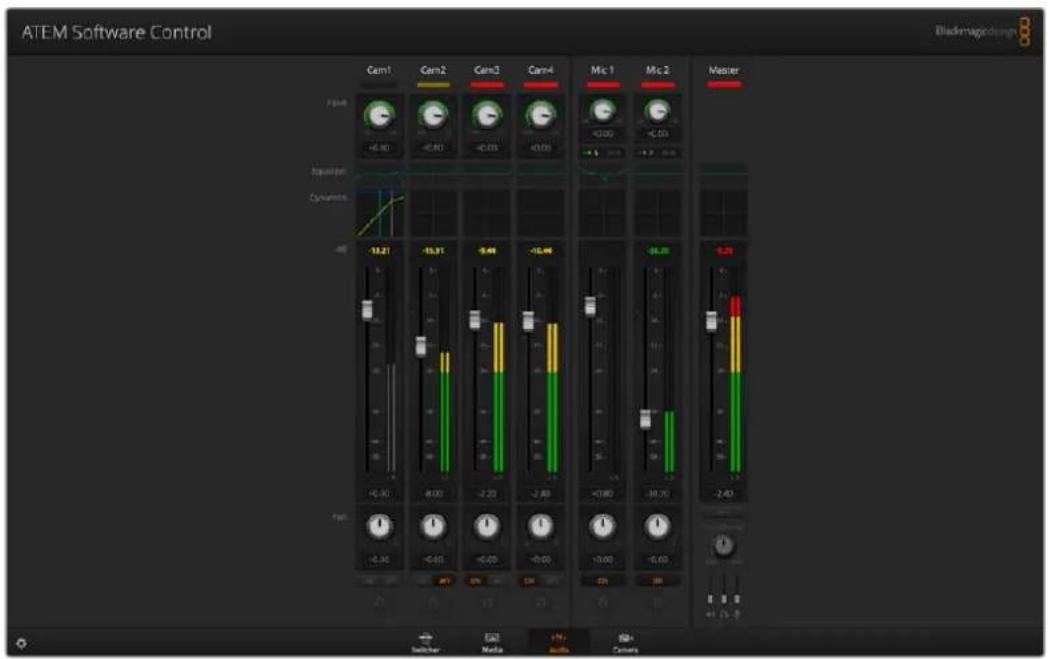Open the Mic 1 dynamics graph

[x=602, y=213]
